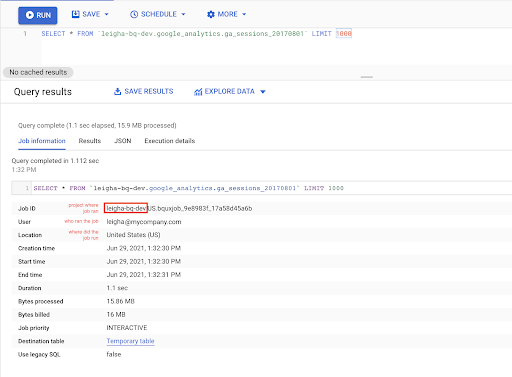Open the Execution details tab
This screenshot has height=377, width=512.
pyautogui.click(x=170, y=141)
